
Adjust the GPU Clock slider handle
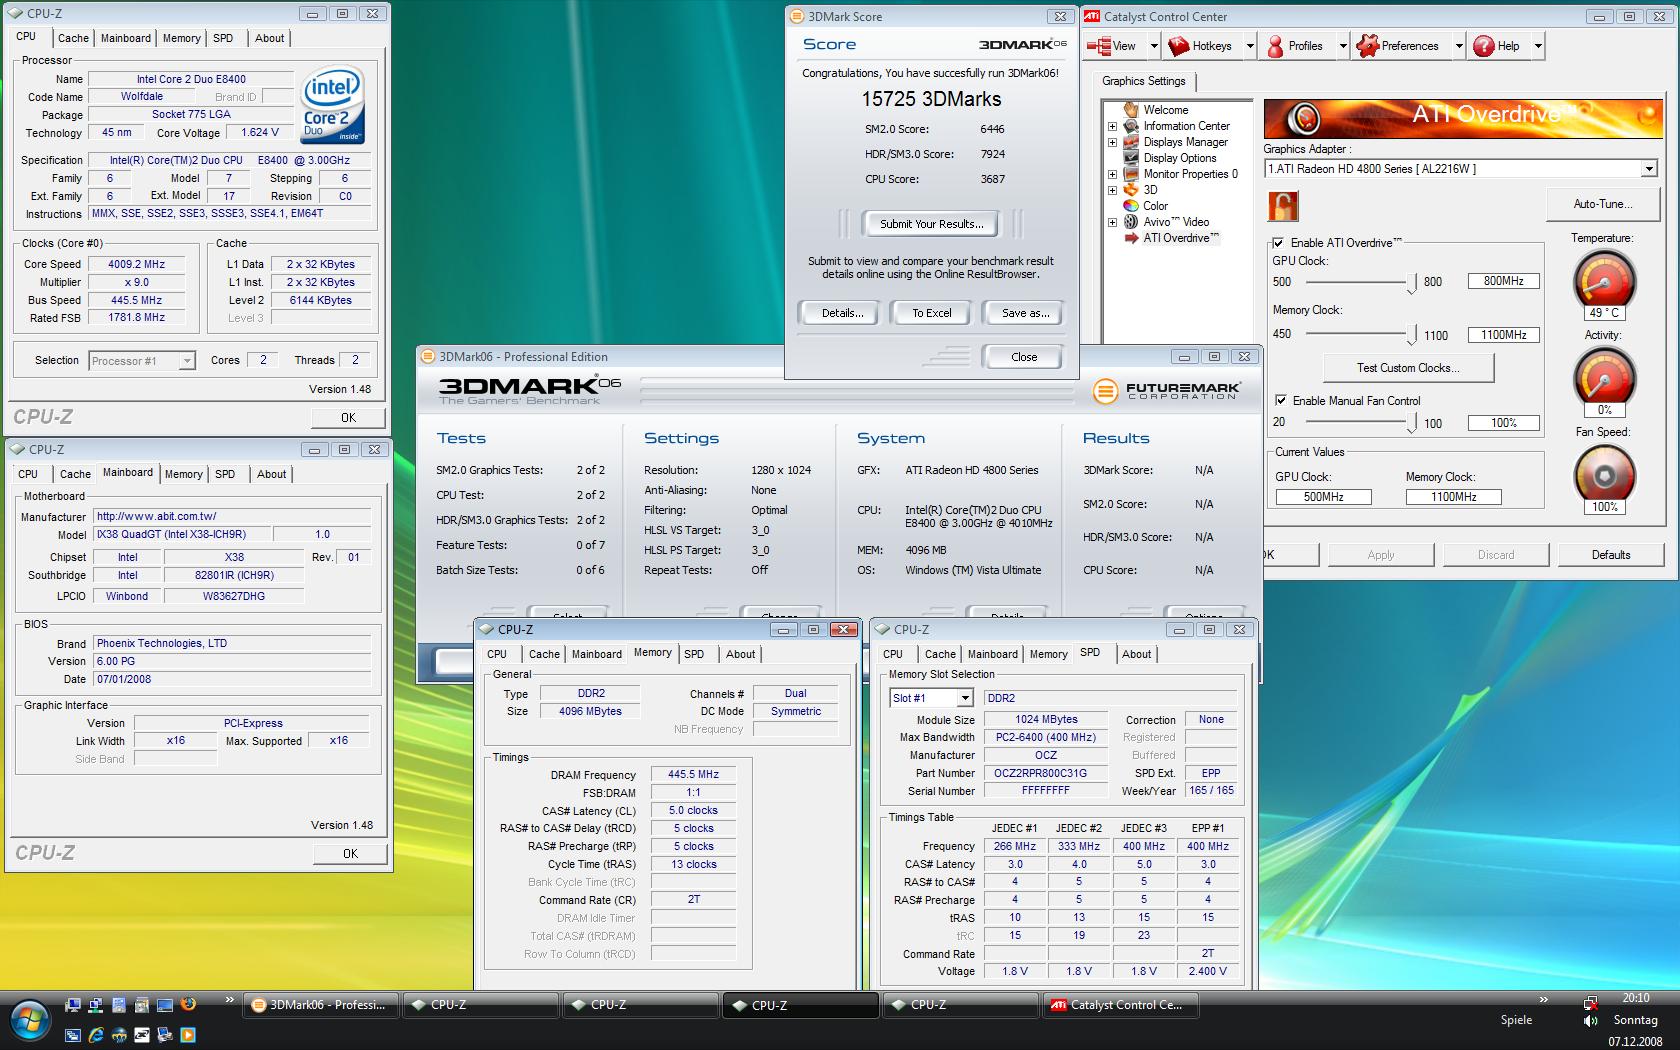coord(1411,283)
